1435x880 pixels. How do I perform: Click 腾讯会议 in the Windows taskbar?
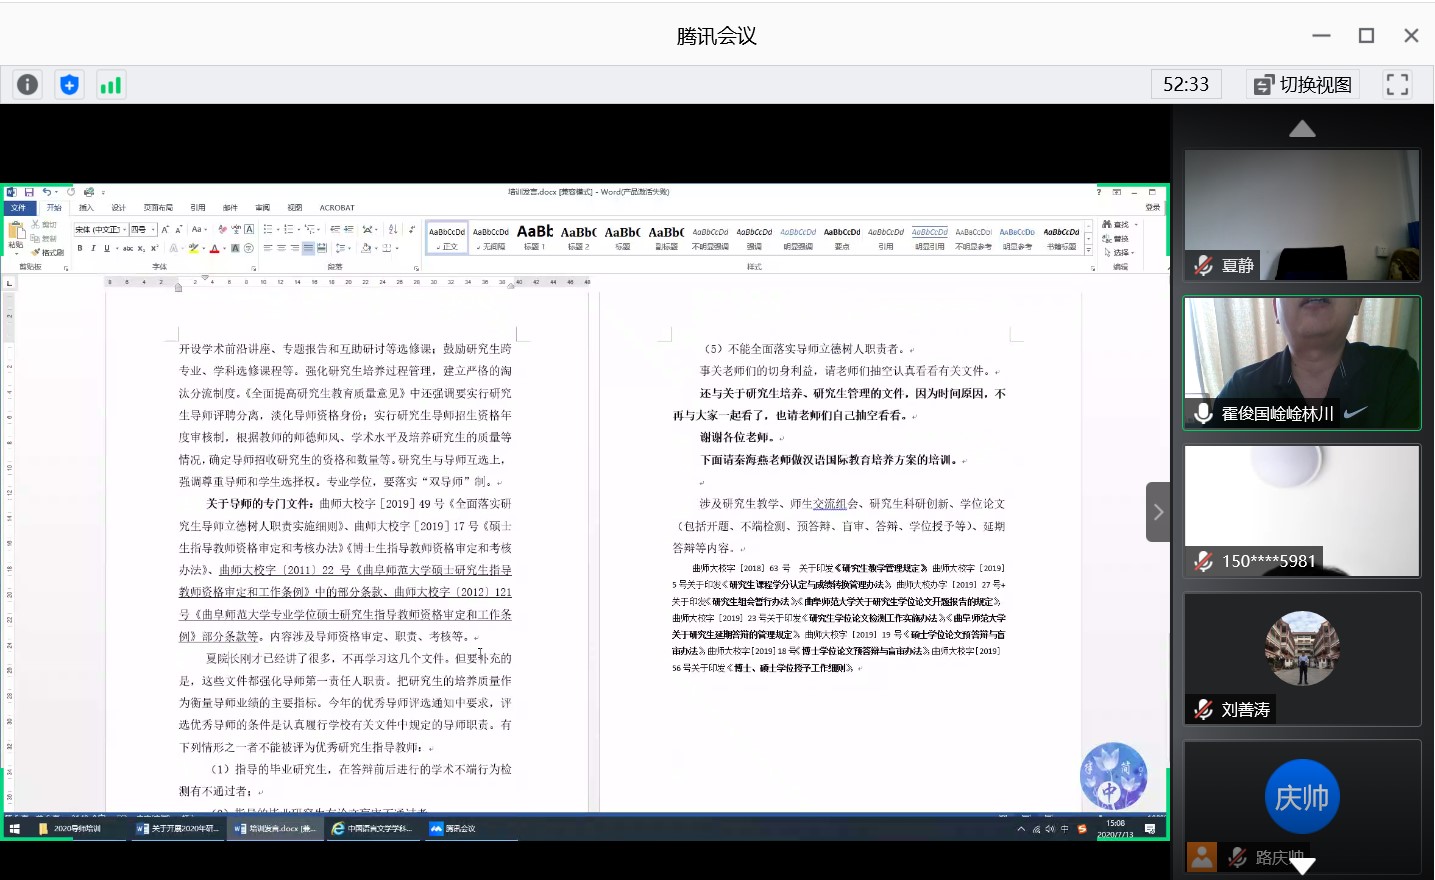pyautogui.click(x=453, y=829)
